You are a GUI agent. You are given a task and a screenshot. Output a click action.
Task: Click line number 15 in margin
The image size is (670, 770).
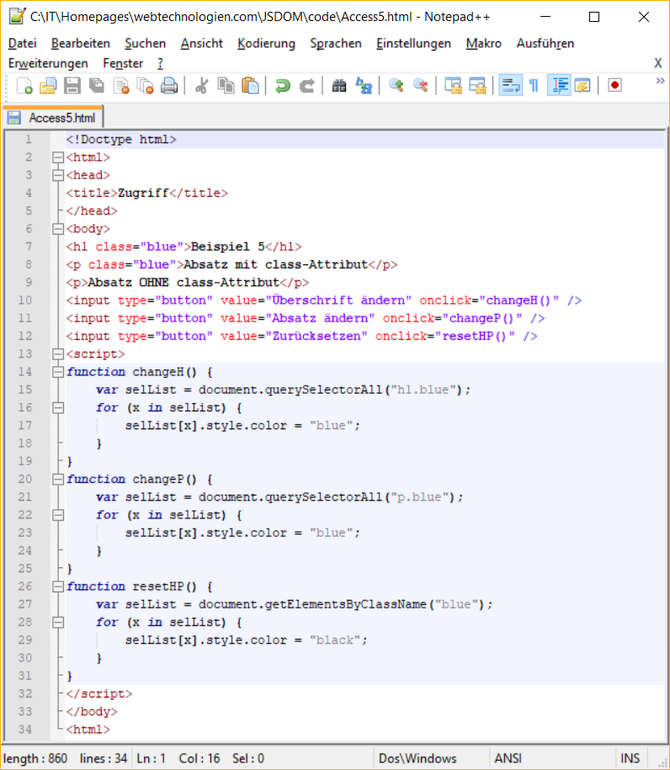coord(25,389)
